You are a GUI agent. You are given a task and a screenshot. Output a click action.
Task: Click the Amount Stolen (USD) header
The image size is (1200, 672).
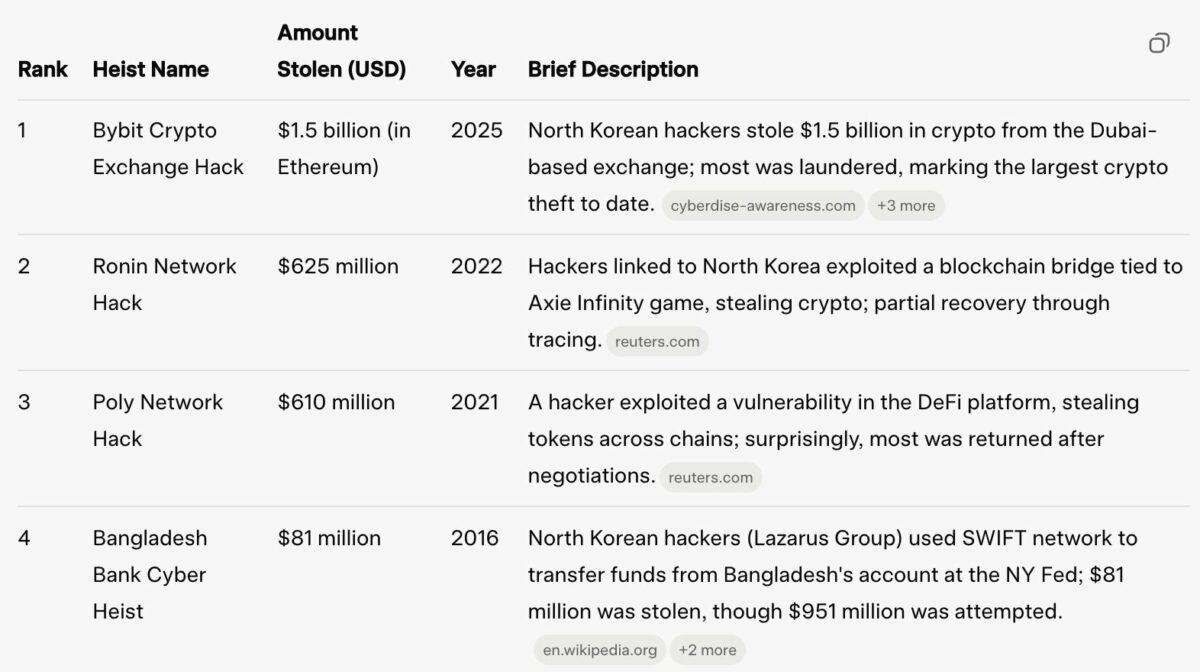pyautogui.click(x=342, y=51)
